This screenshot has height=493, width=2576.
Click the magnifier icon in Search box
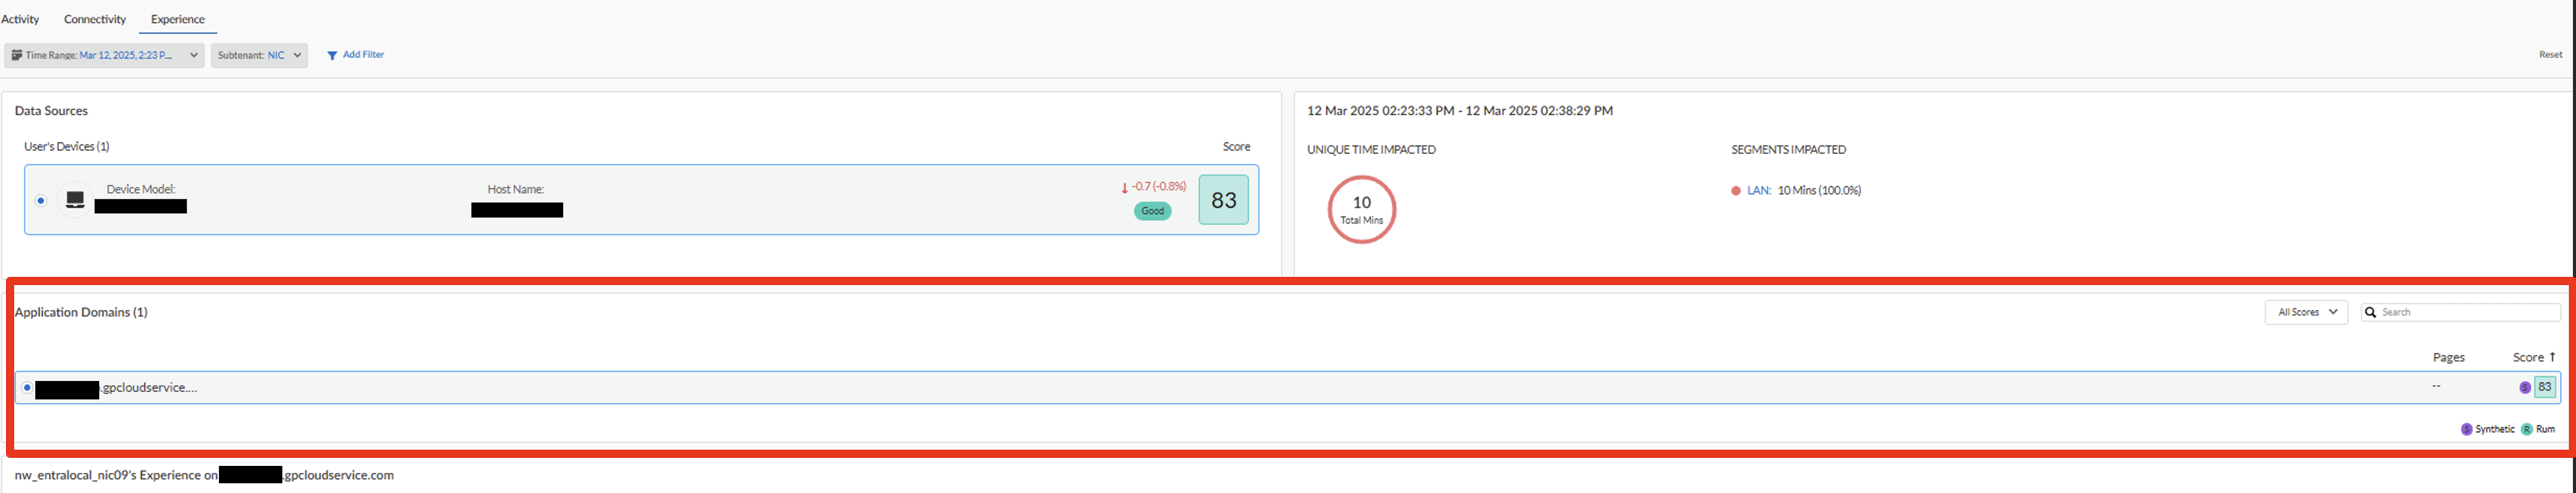(x=2370, y=312)
